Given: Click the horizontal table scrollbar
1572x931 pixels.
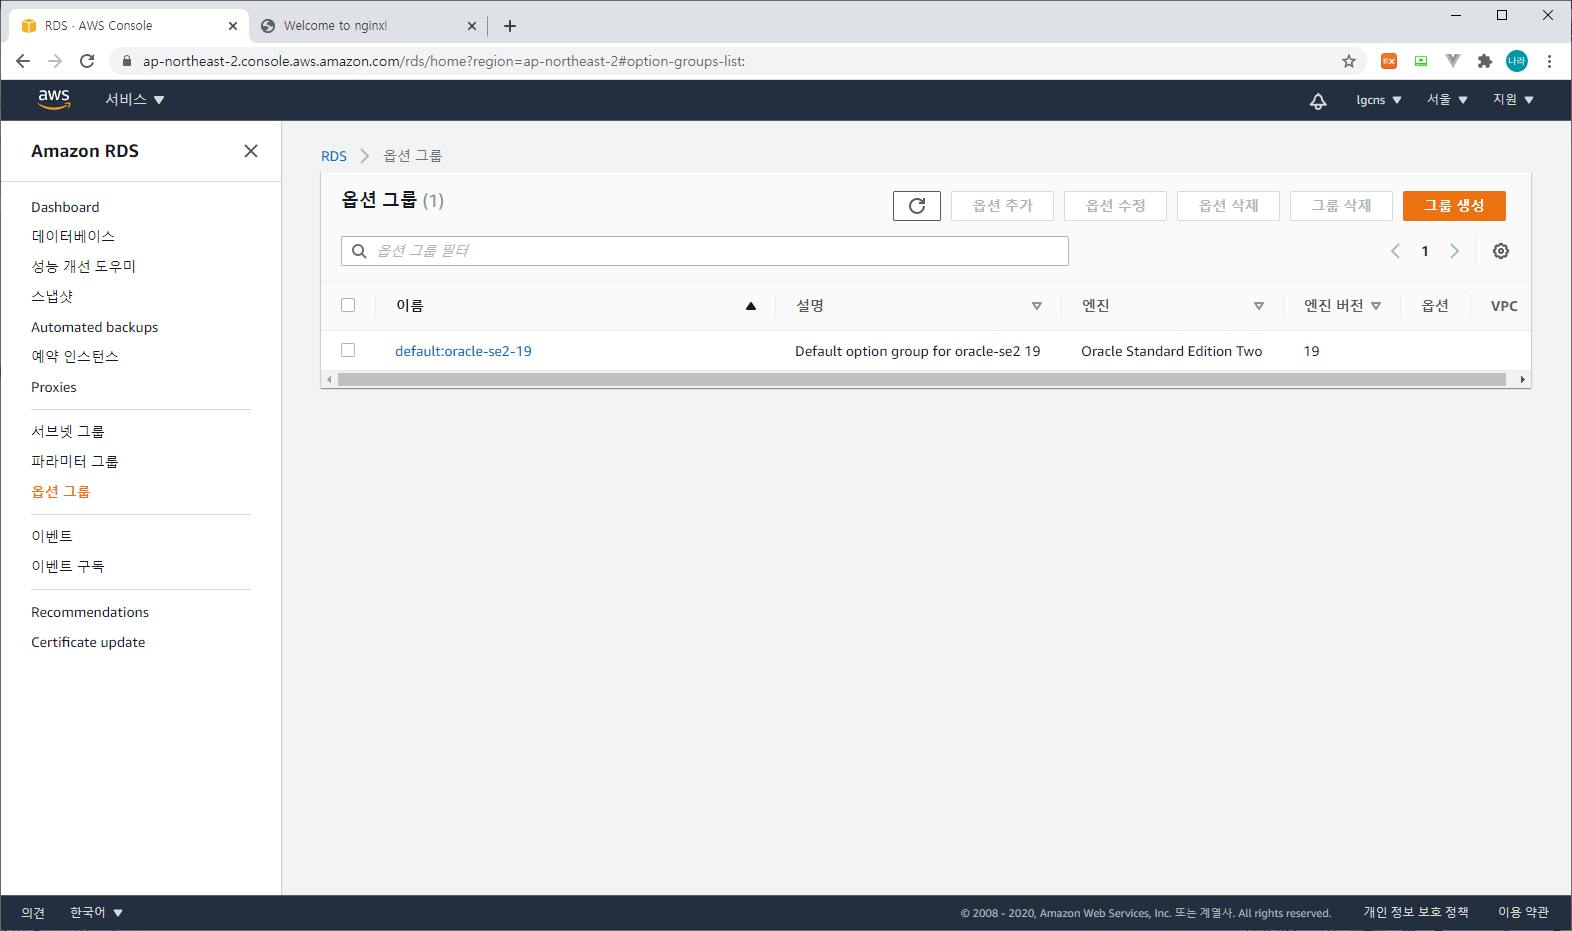Looking at the screenshot, I should 922,380.
